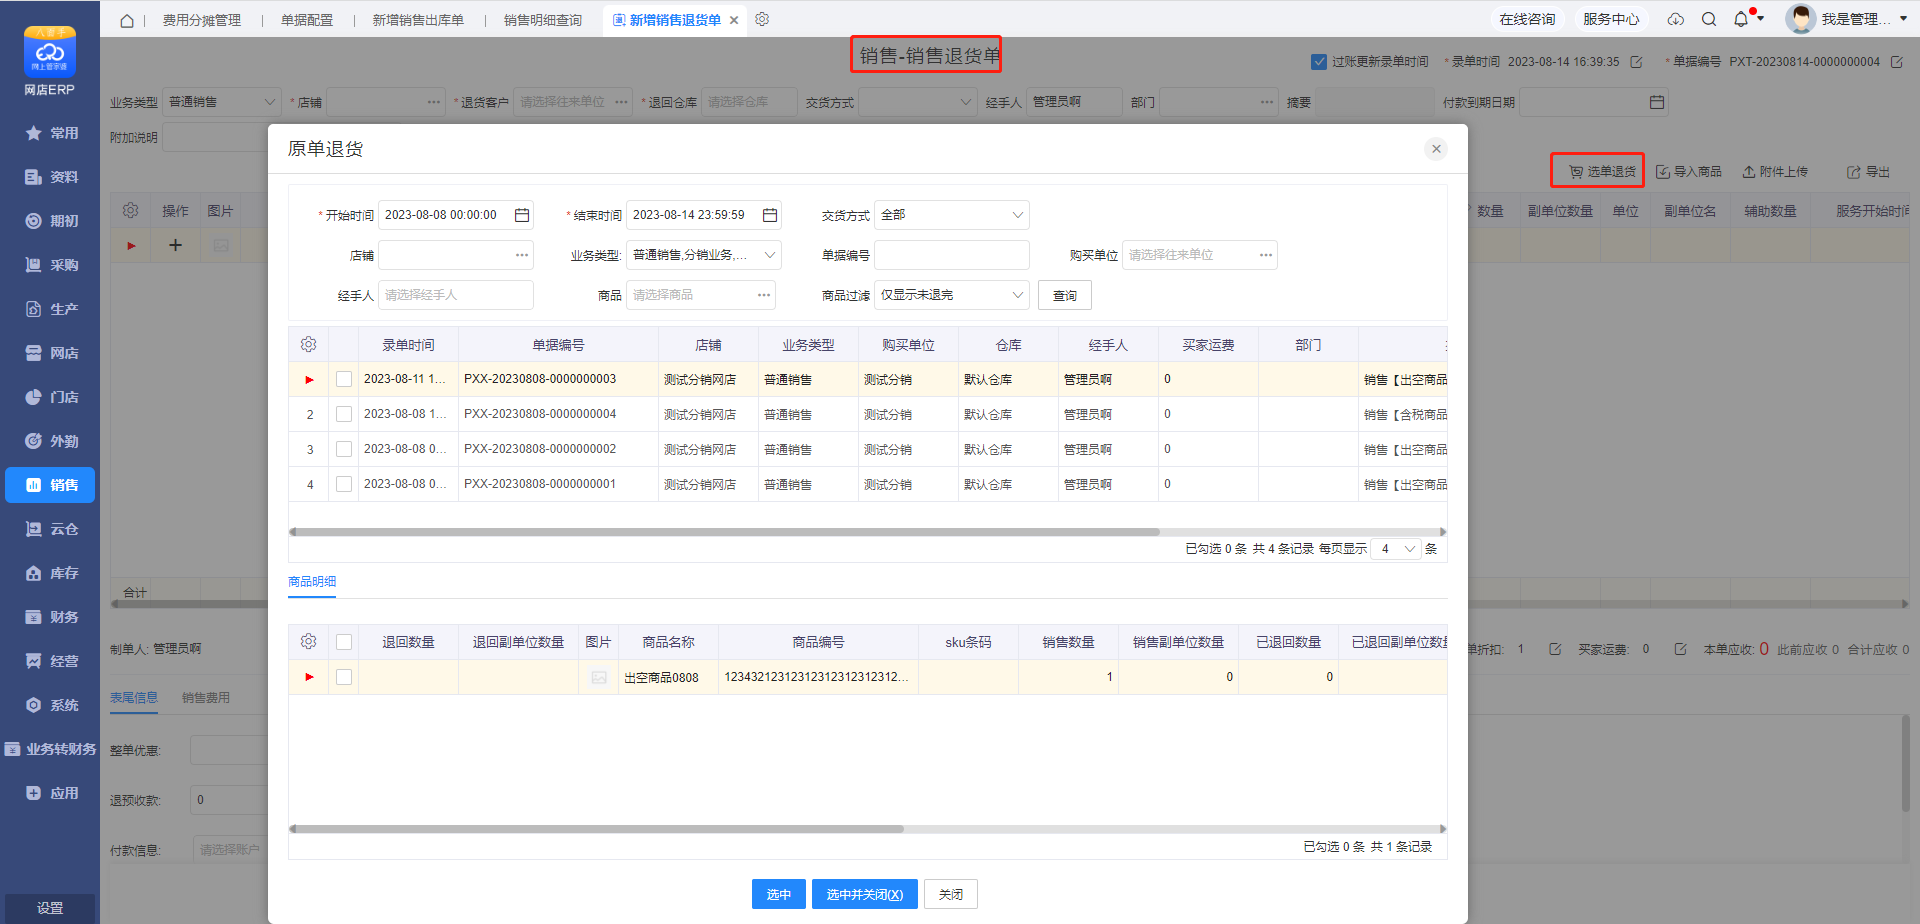Viewport: 1920px width, 924px height.
Task: Click the 单据编号 input field
Action: pos(952,255)
